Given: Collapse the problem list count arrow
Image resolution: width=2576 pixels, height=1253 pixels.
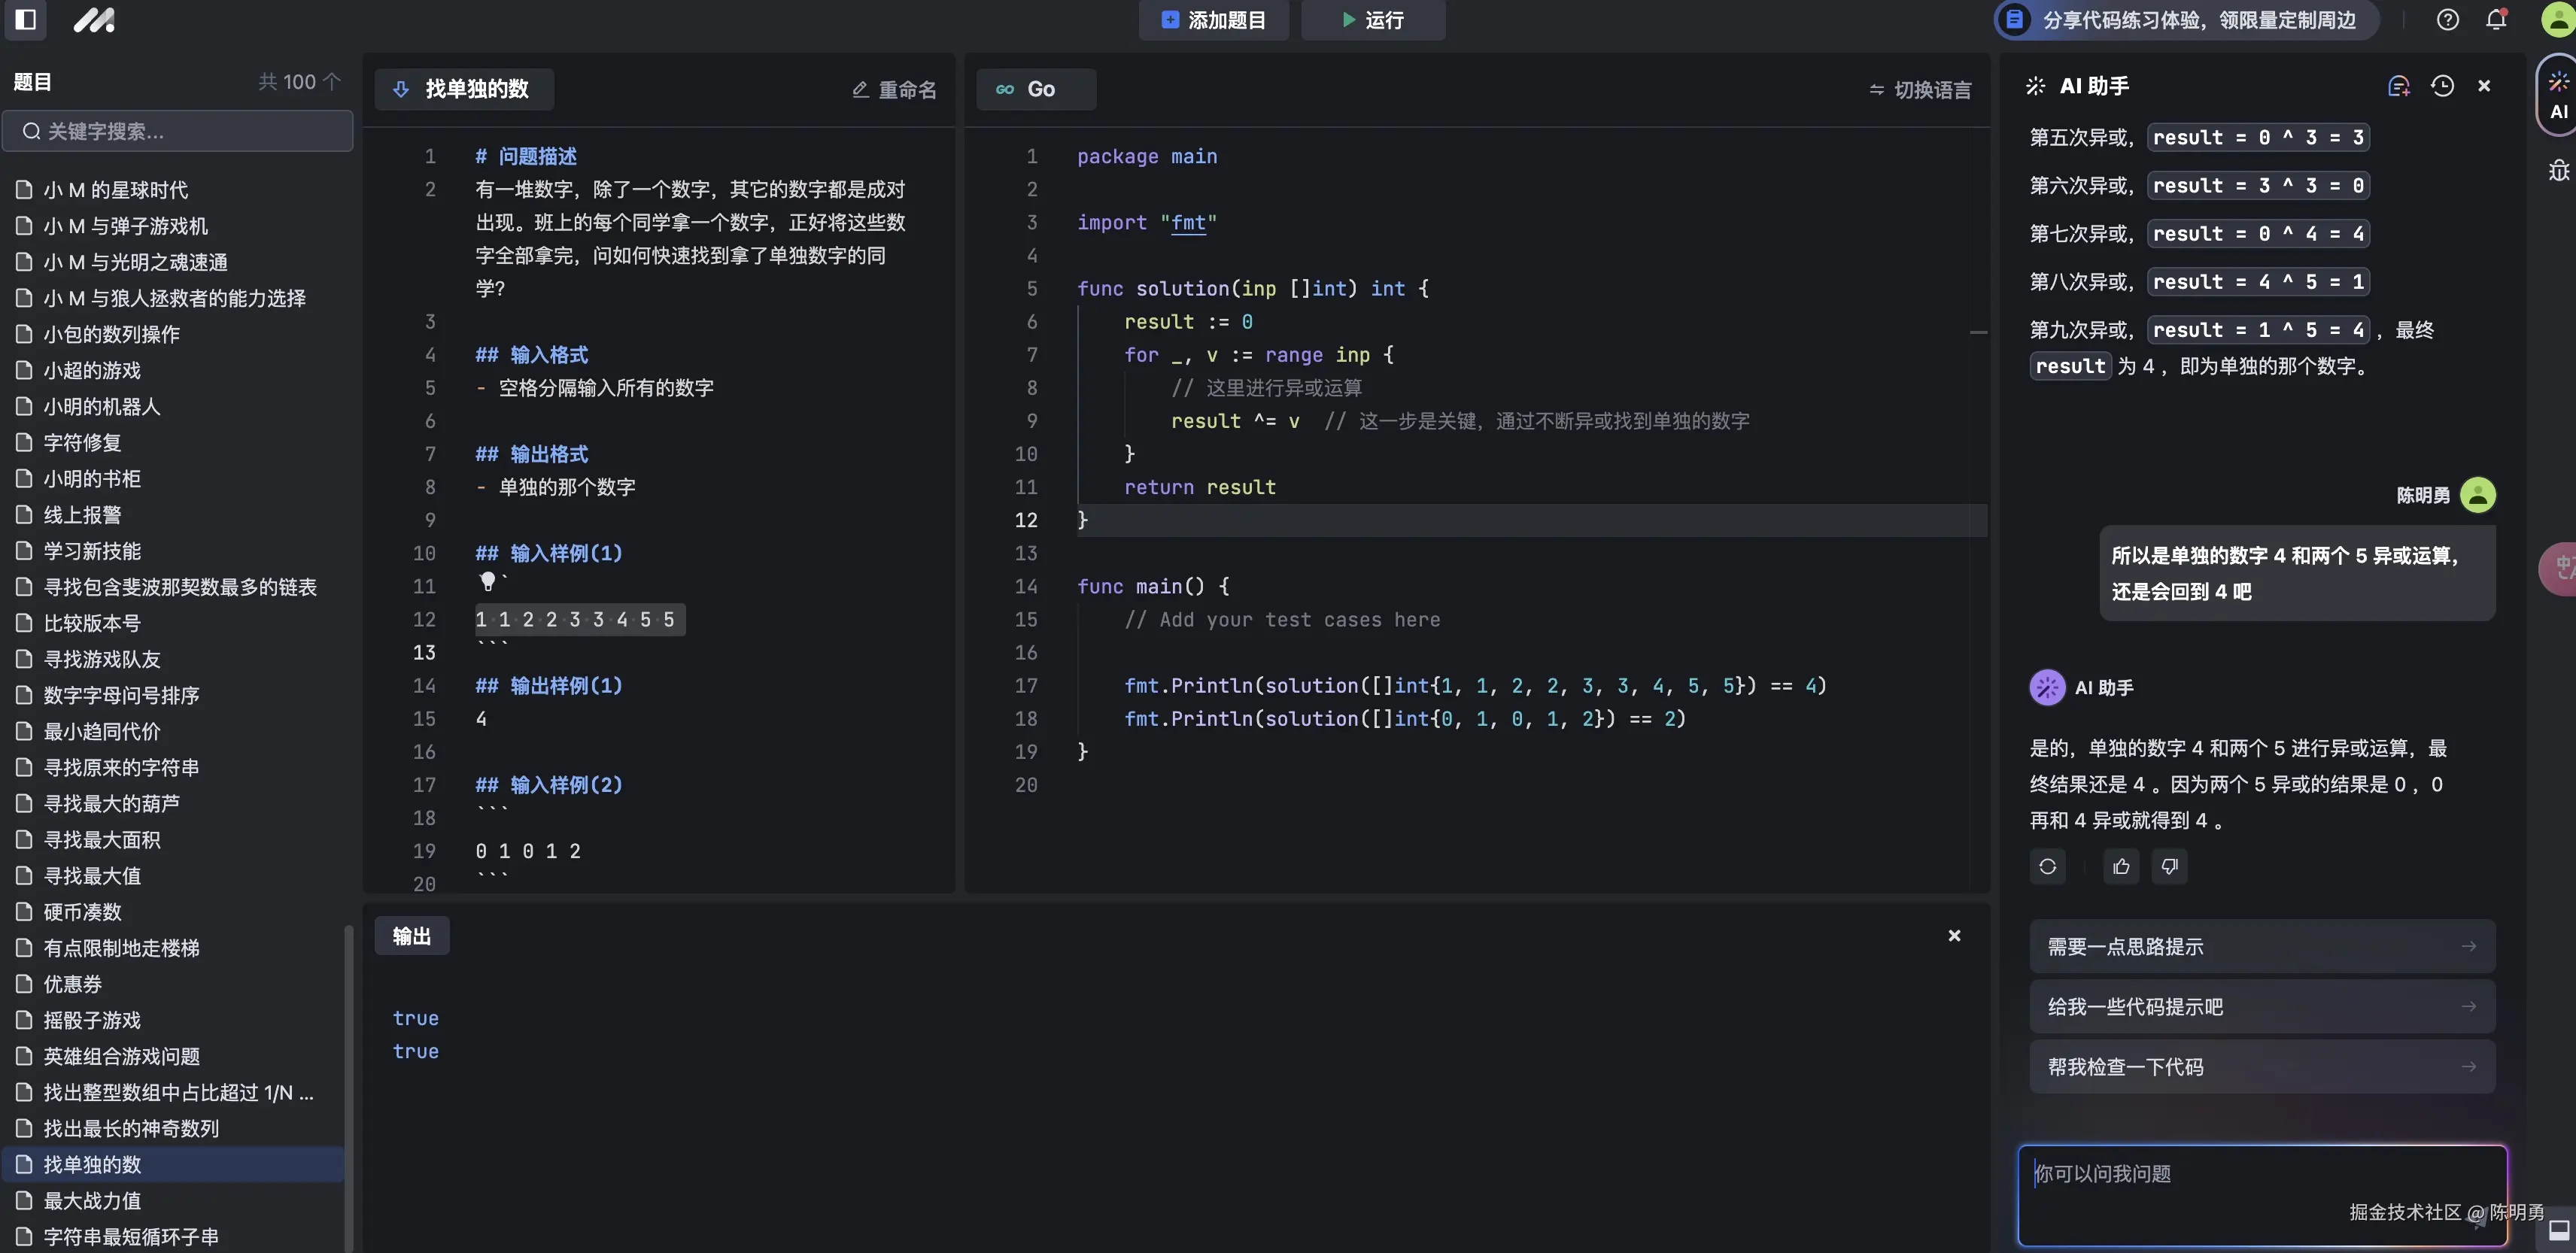Looking at the screenshot, I should (332, 82).
